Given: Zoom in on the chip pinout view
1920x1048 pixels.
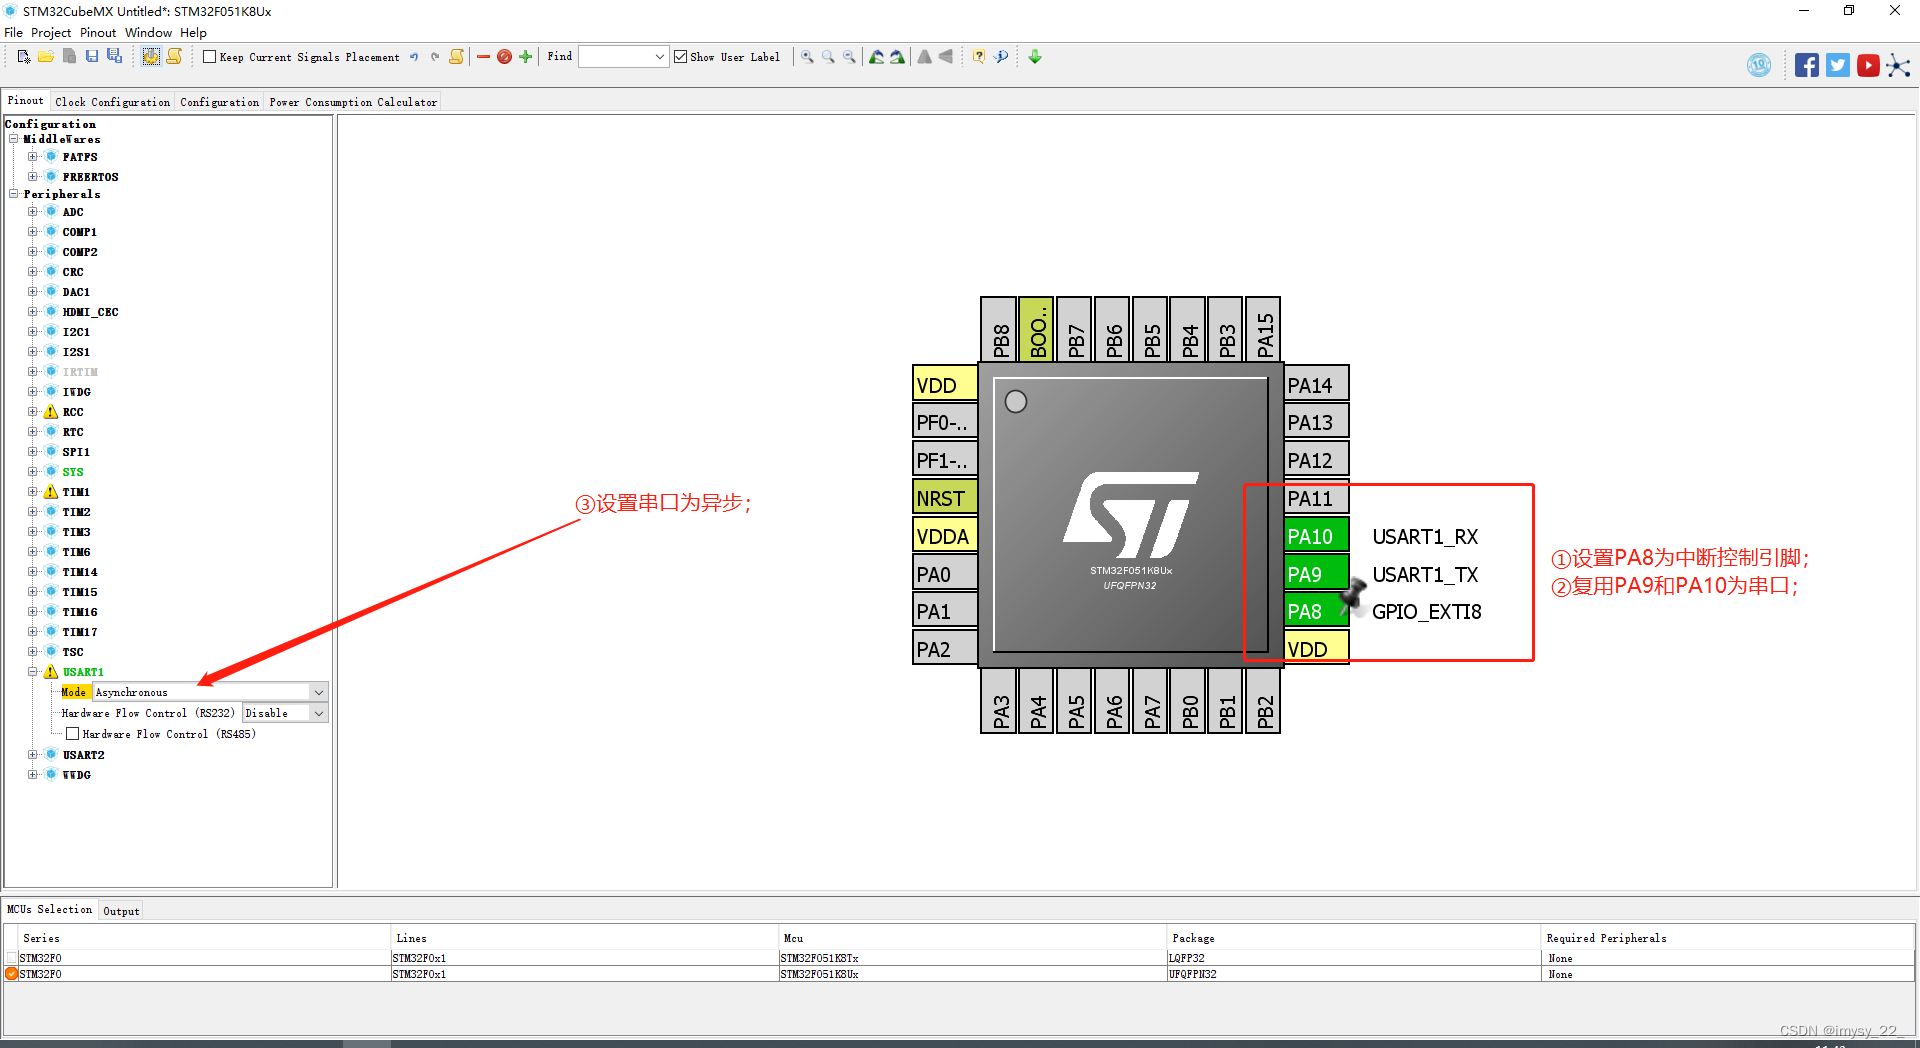Looking at the screenshot, I should [807, 57].
